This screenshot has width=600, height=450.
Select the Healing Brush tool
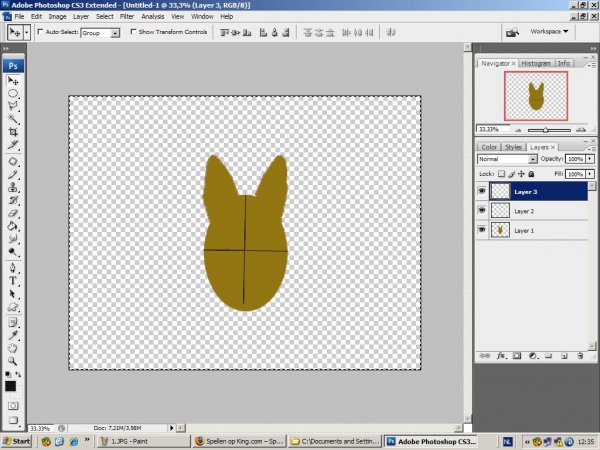tap(13, 161)
